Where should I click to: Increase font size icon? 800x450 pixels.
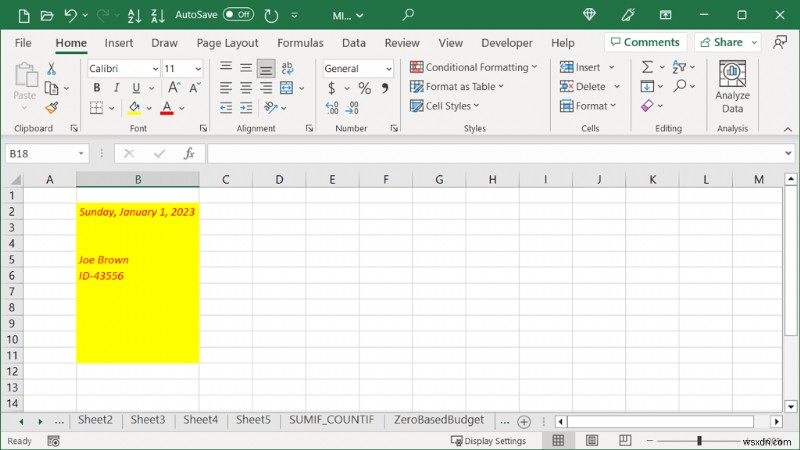pos(173,88)
